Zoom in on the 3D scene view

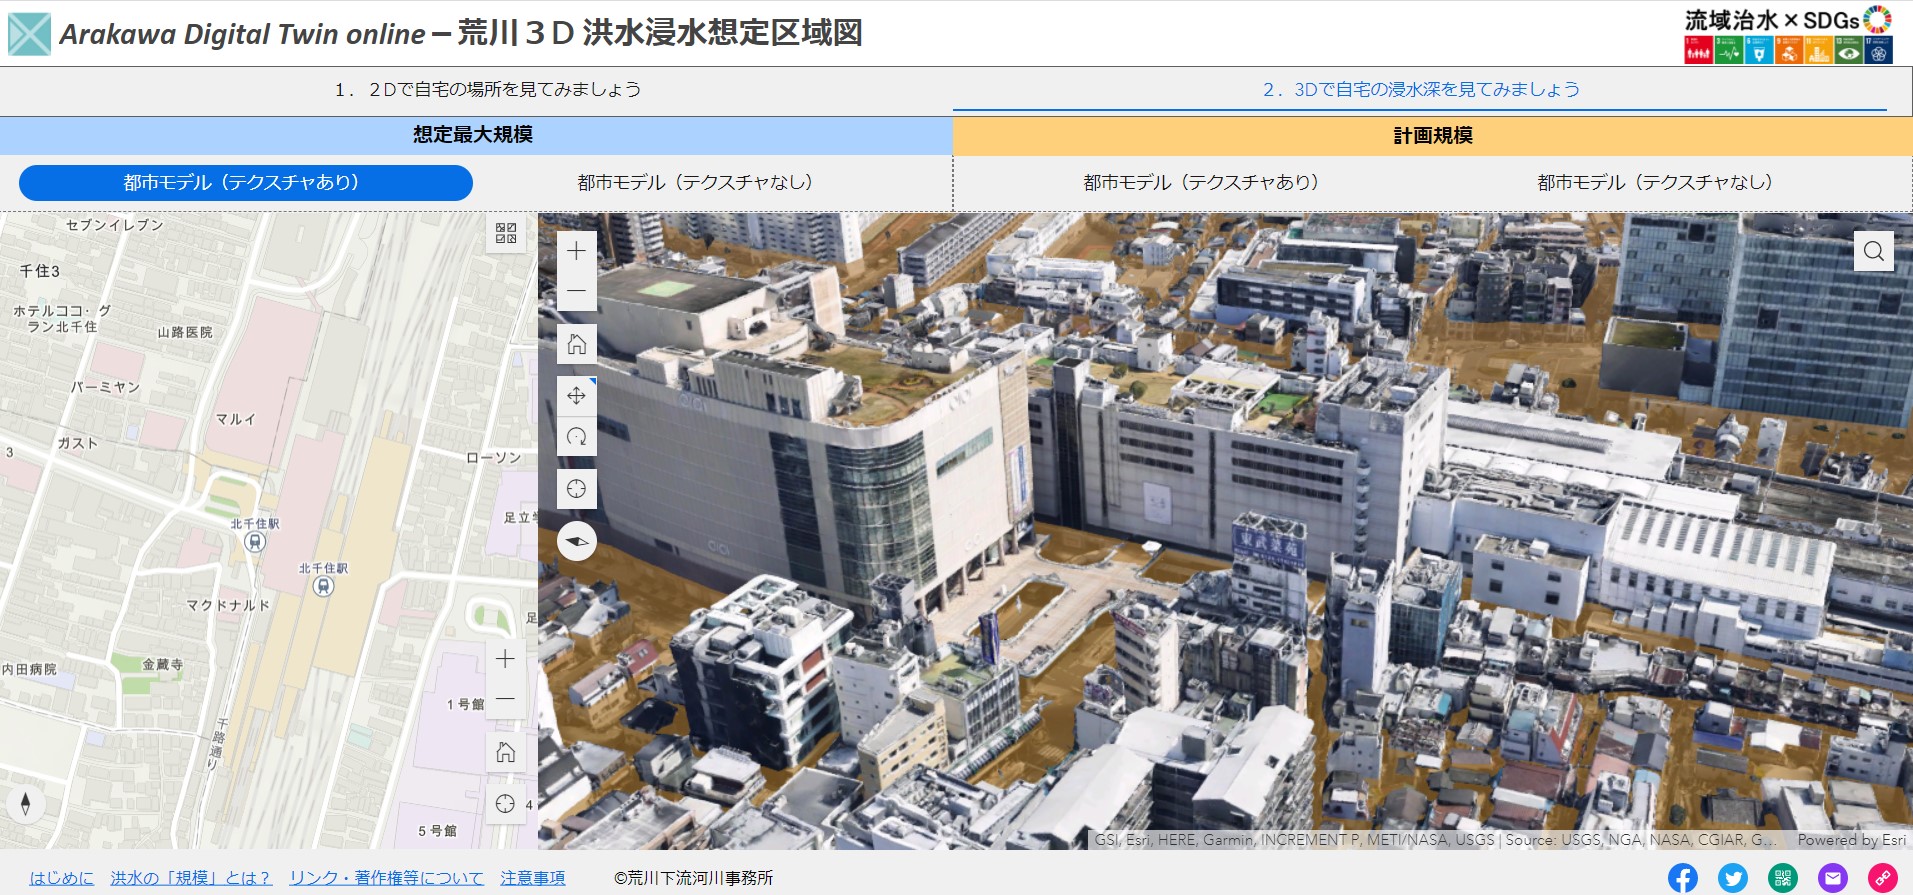[x=576, y=251]
